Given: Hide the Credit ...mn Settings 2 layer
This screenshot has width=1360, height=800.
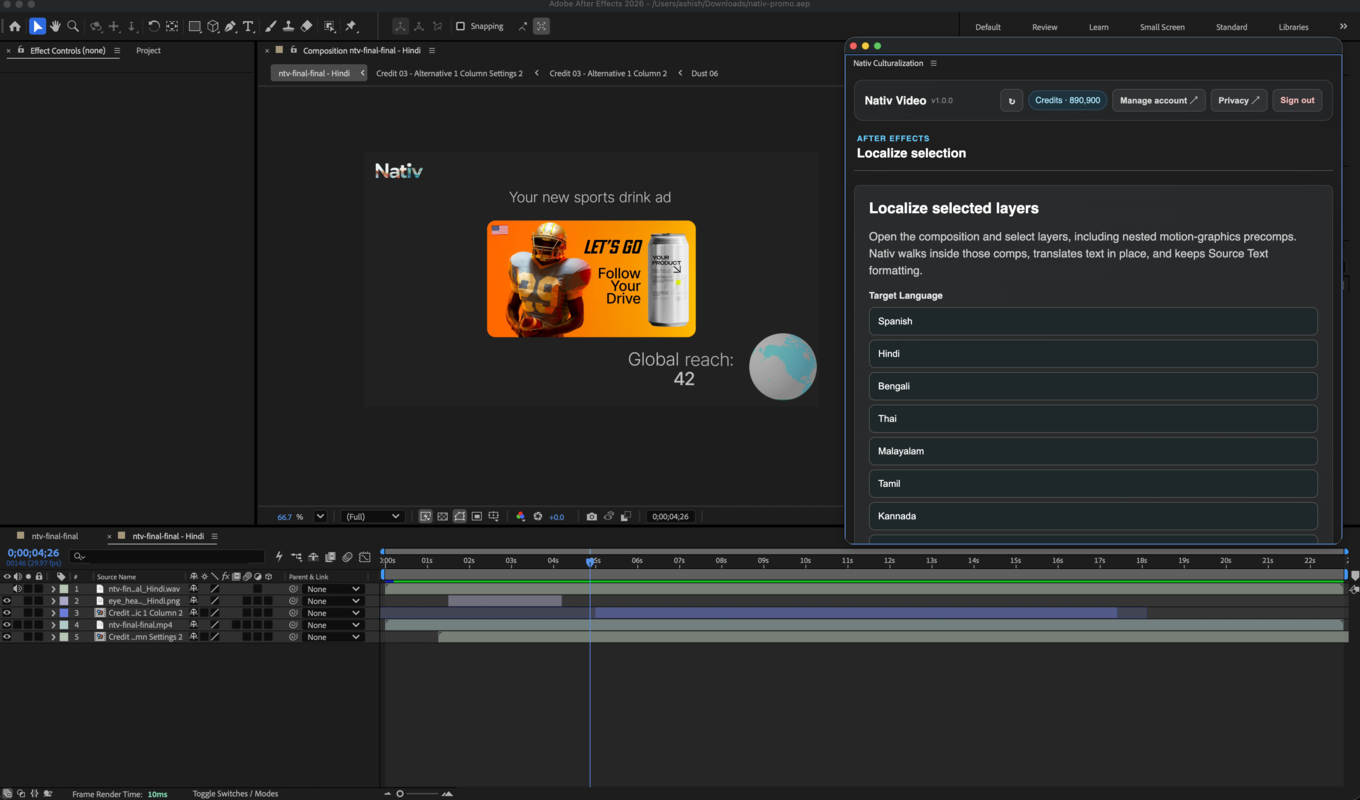Looking at the screenshot, I should tap(7, 637).
